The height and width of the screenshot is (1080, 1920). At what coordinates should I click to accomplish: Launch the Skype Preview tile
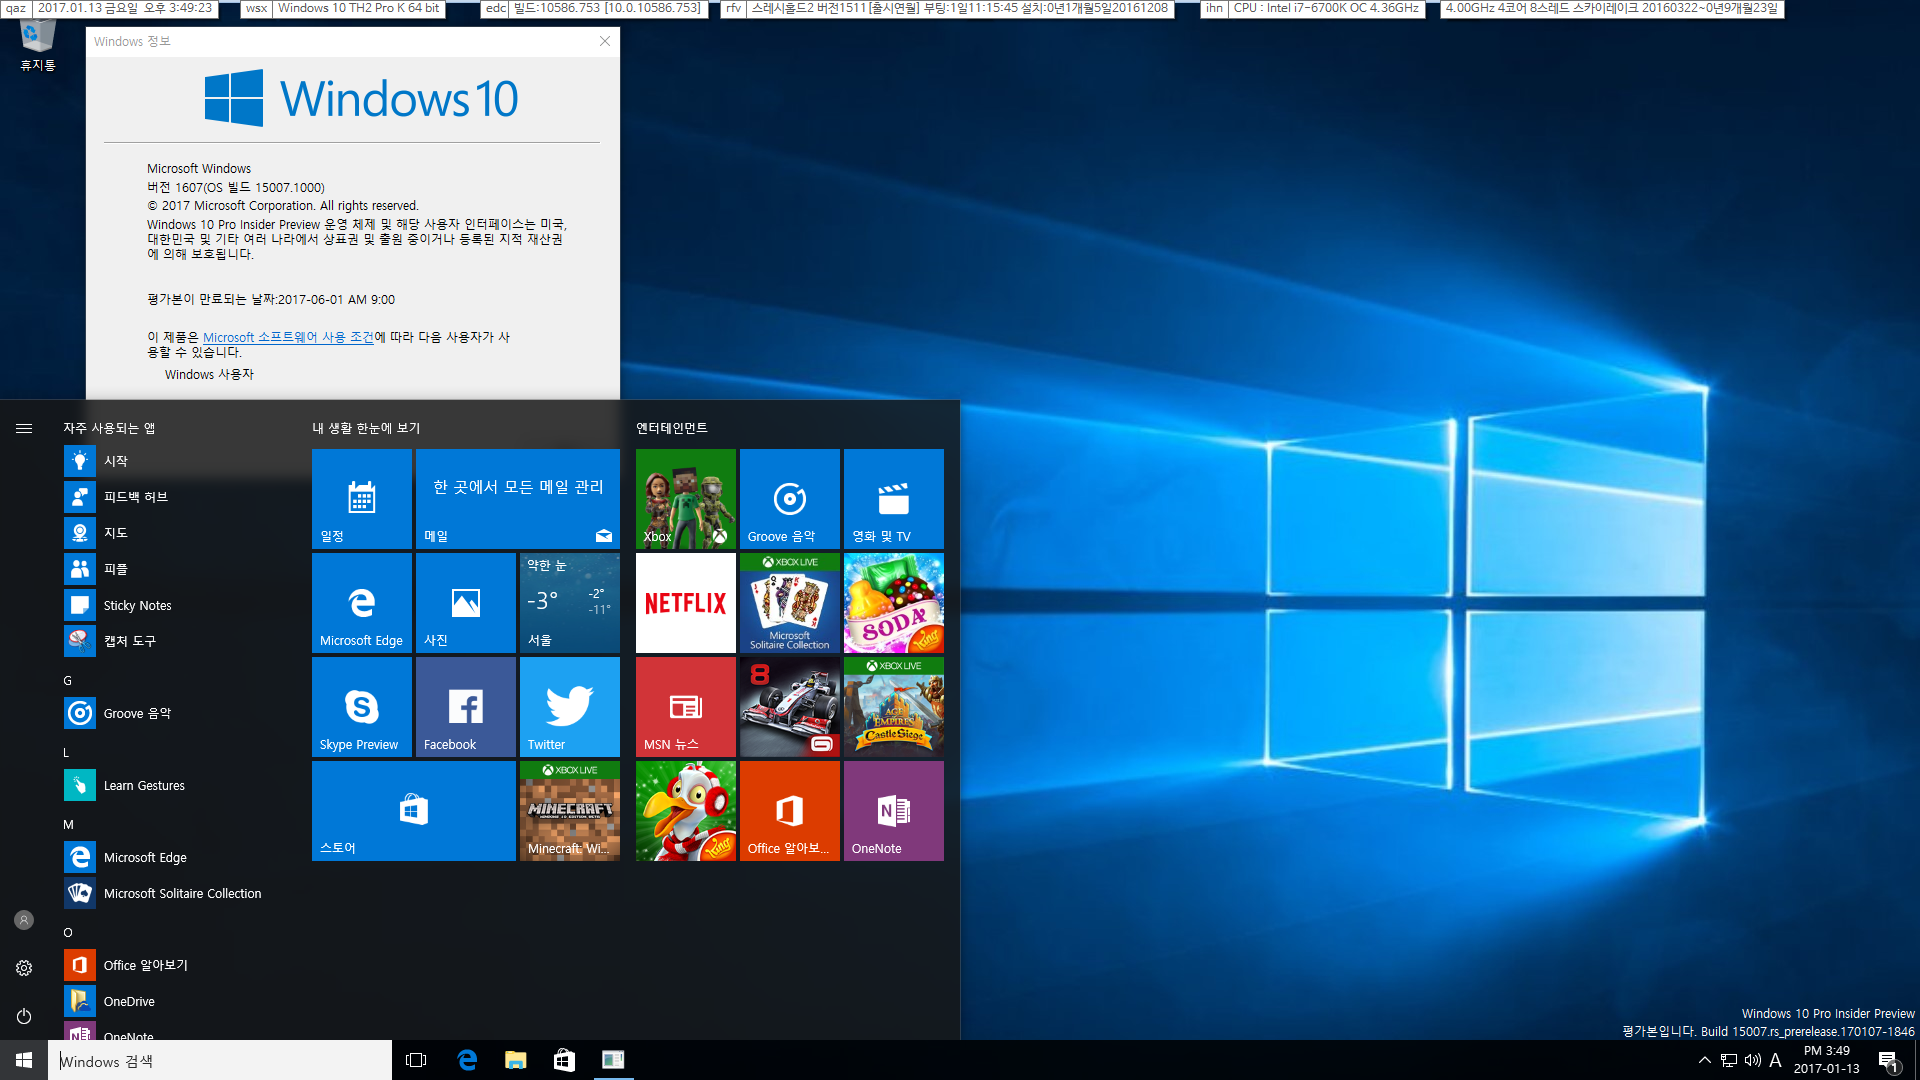pos(362,707)
